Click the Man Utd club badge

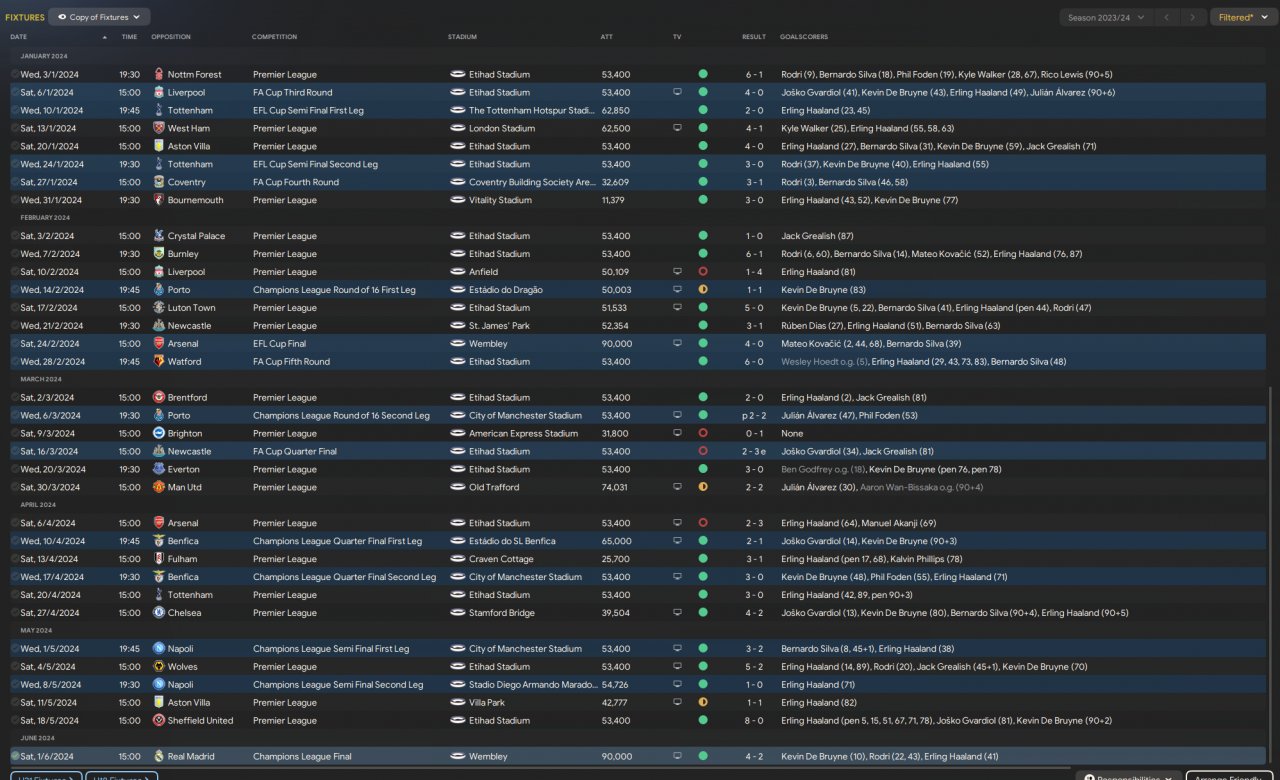(x=158, y=488)
